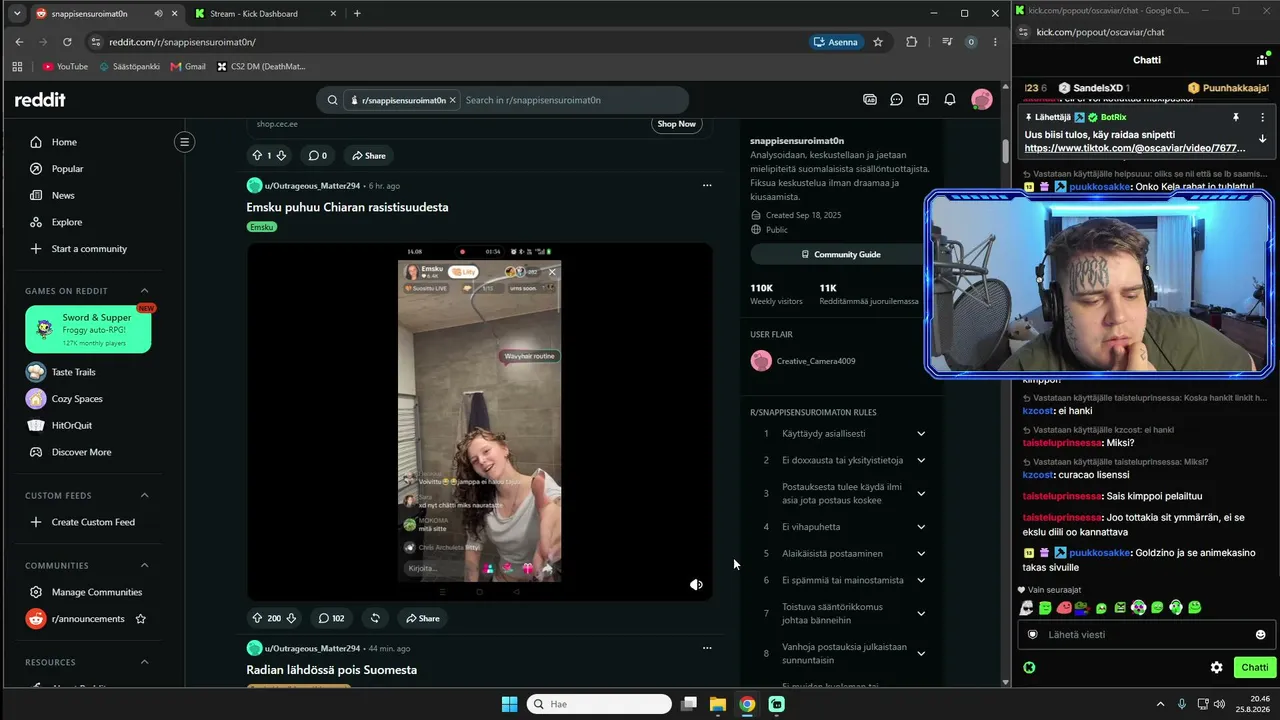Open Windows Start menu

[x=509, y=704]
